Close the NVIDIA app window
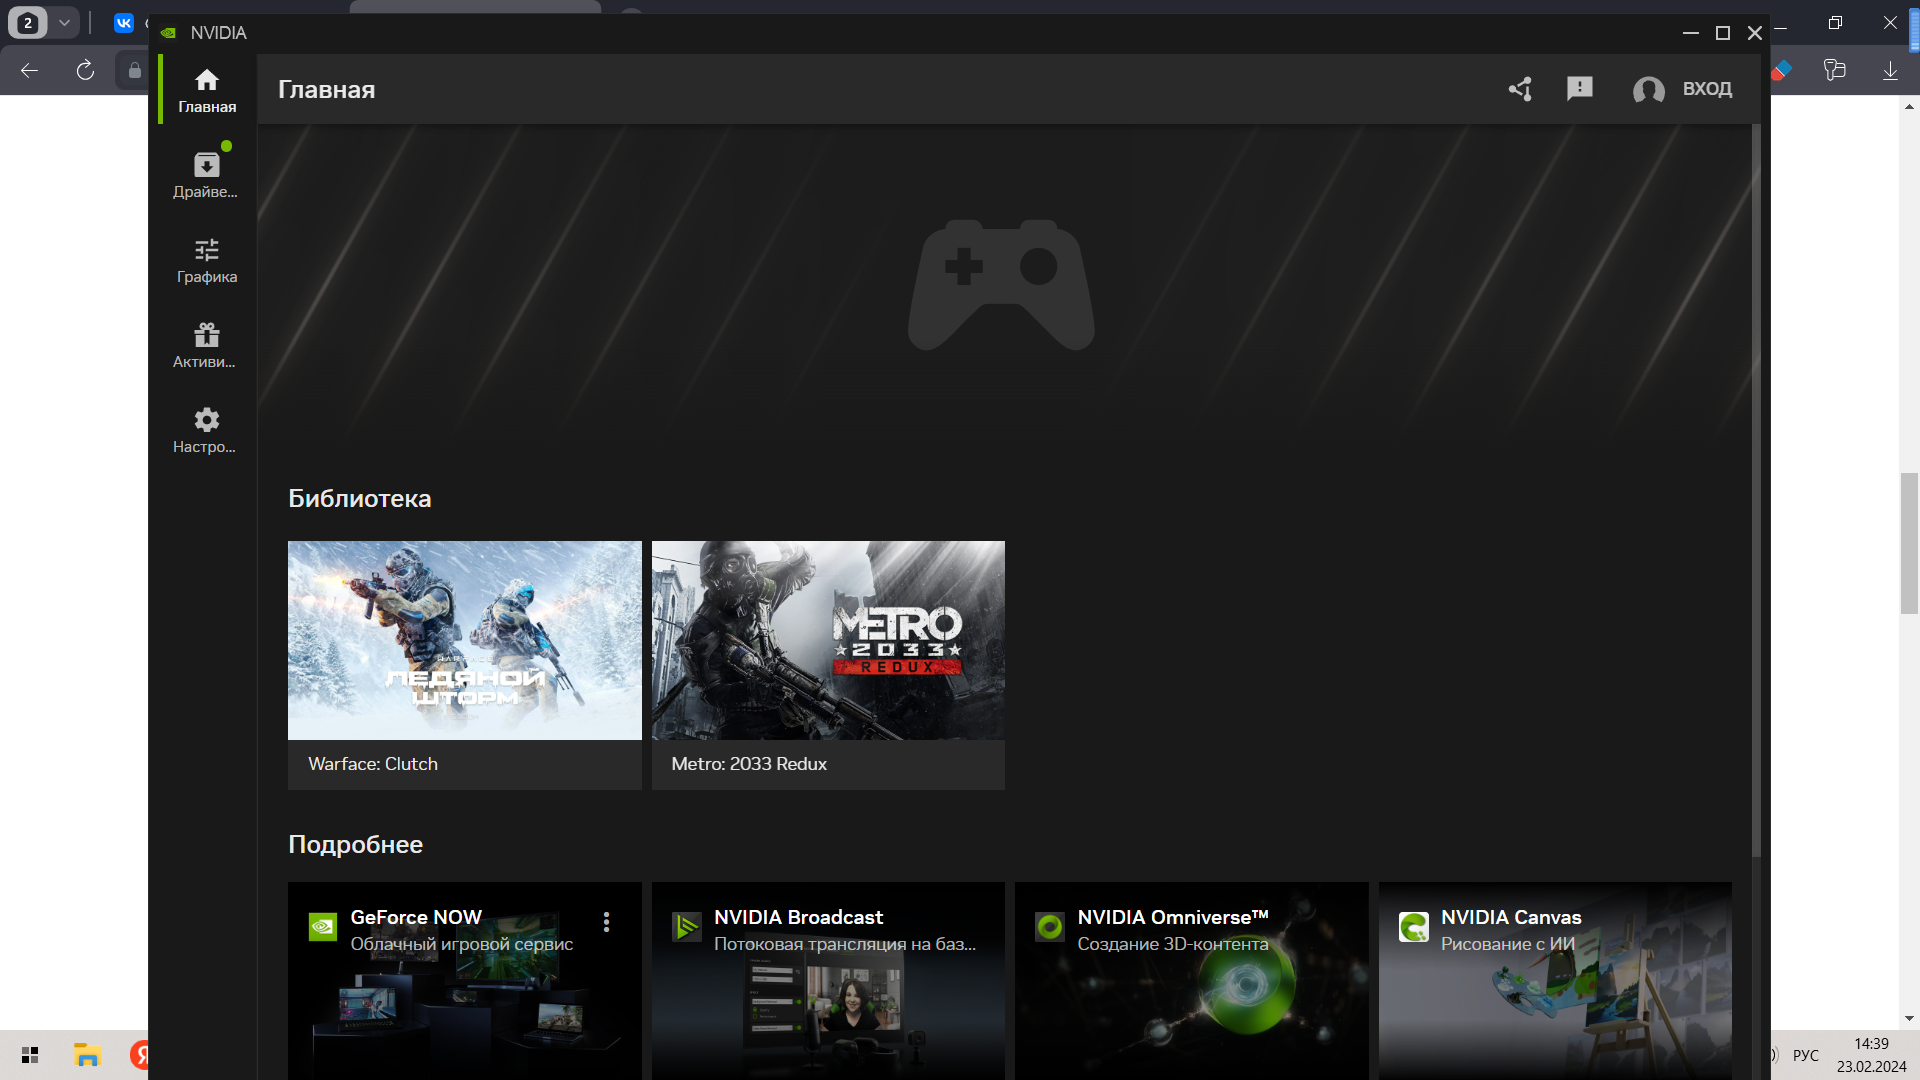 pyautogui.click(x=1755, y=33)
